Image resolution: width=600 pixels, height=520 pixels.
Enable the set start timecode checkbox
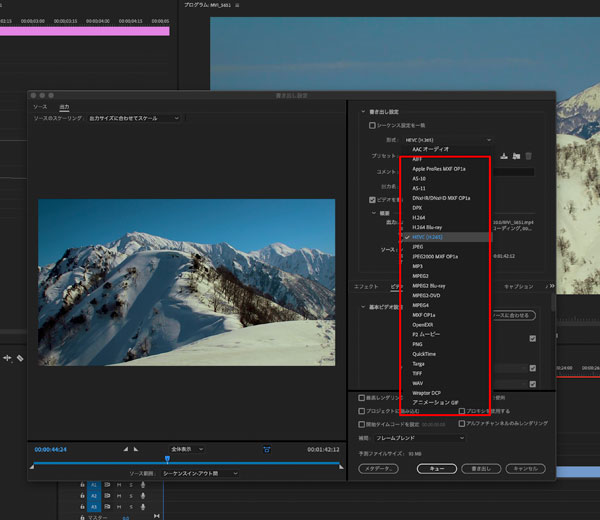[361, 424]
